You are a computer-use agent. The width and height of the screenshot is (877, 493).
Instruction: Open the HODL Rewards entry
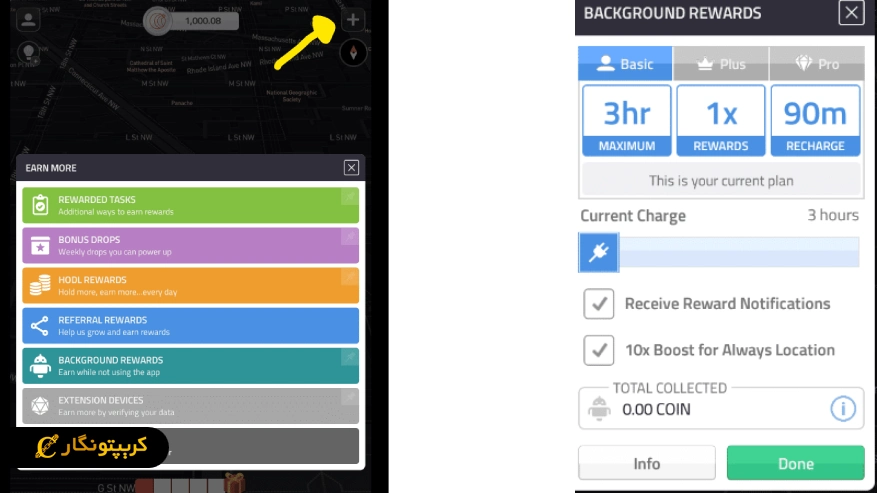tap(190, 285)
